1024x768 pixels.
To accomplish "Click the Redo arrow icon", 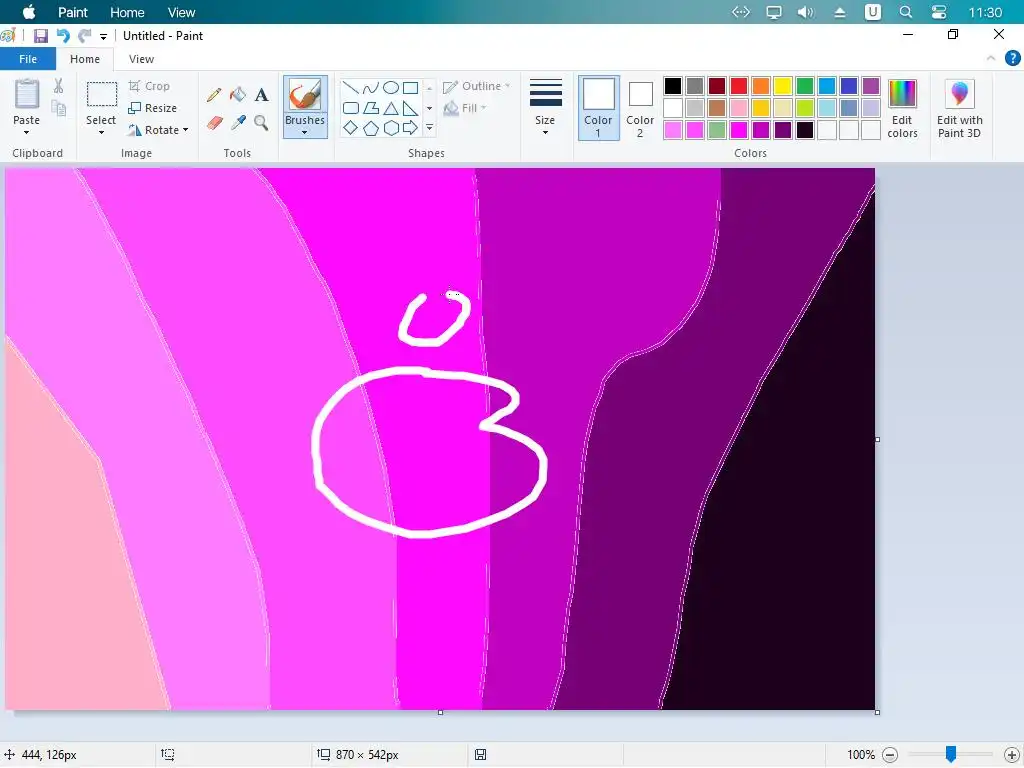I will (x=84, y=36).
